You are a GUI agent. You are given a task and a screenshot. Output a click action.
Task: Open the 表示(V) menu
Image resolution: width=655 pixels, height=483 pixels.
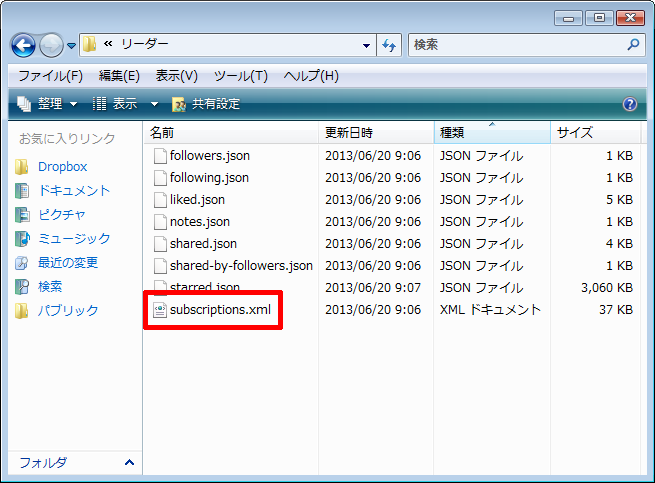(x=176, y=76)
